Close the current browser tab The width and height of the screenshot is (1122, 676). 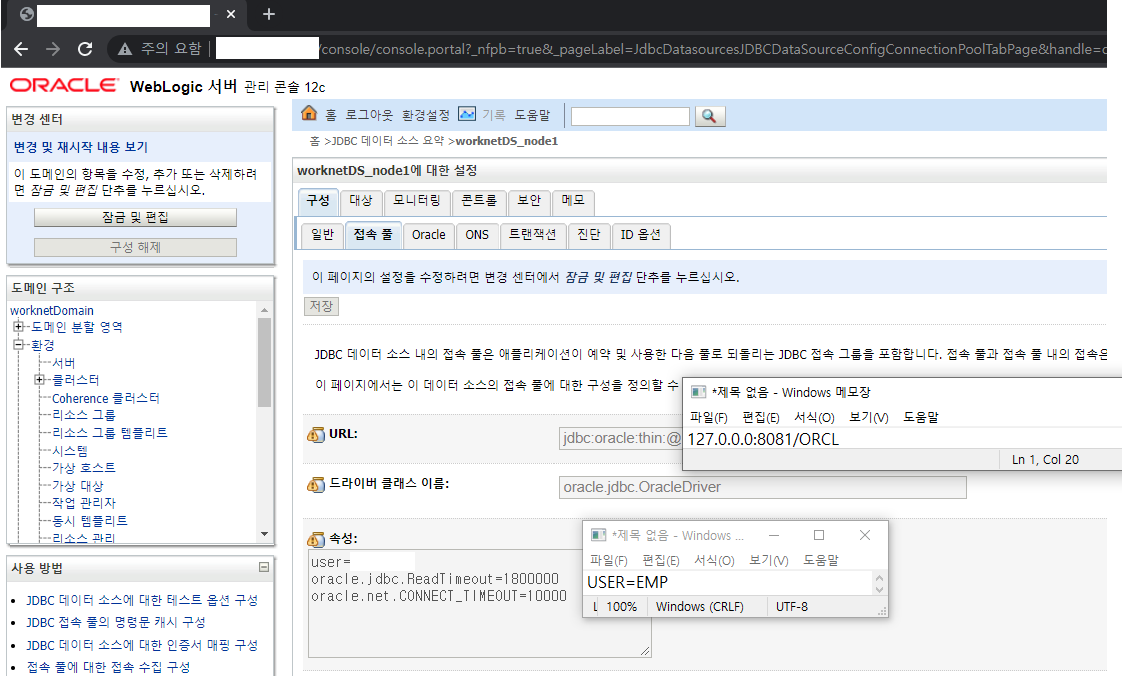click(230, 14)
